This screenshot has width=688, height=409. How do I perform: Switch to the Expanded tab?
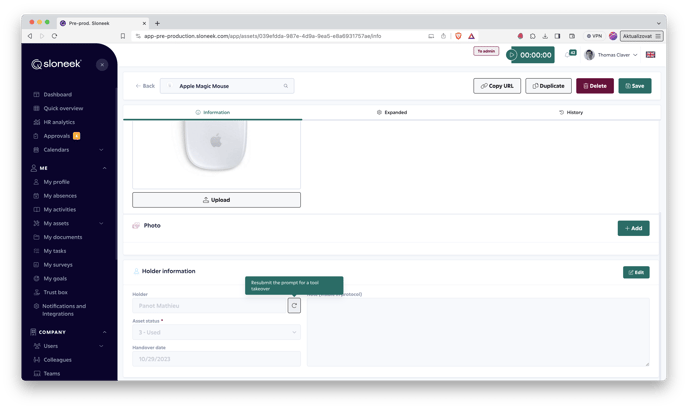coord(392,112)
